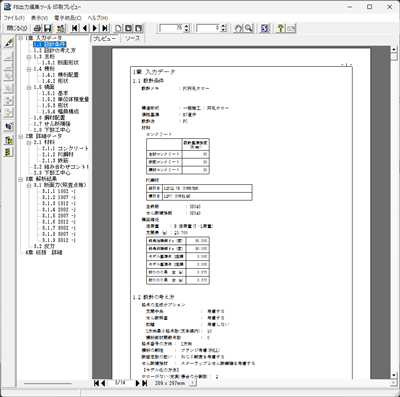This screenshot has width=400, height=397.
Task: Collapse the 2.1 材料 tree node
Action: 29,142
